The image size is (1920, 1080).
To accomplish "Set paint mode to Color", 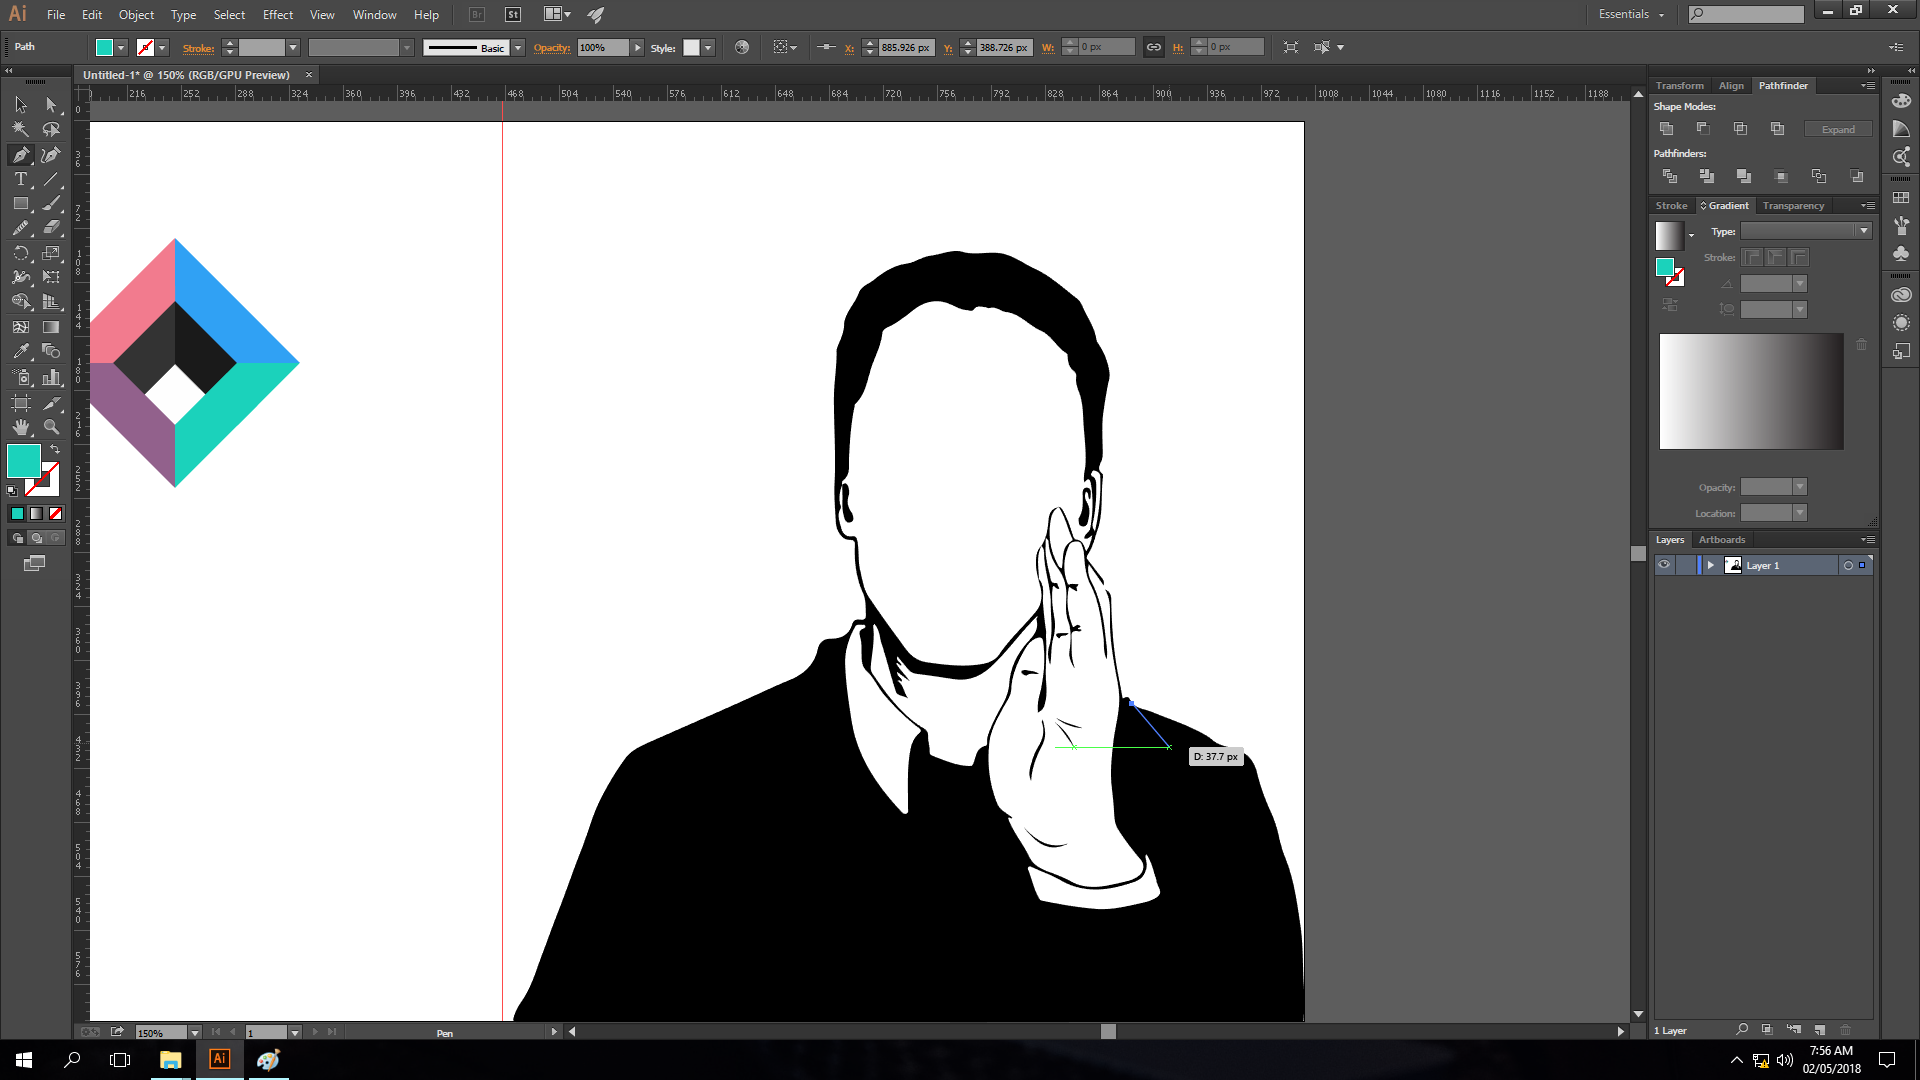I will [17, 513].
